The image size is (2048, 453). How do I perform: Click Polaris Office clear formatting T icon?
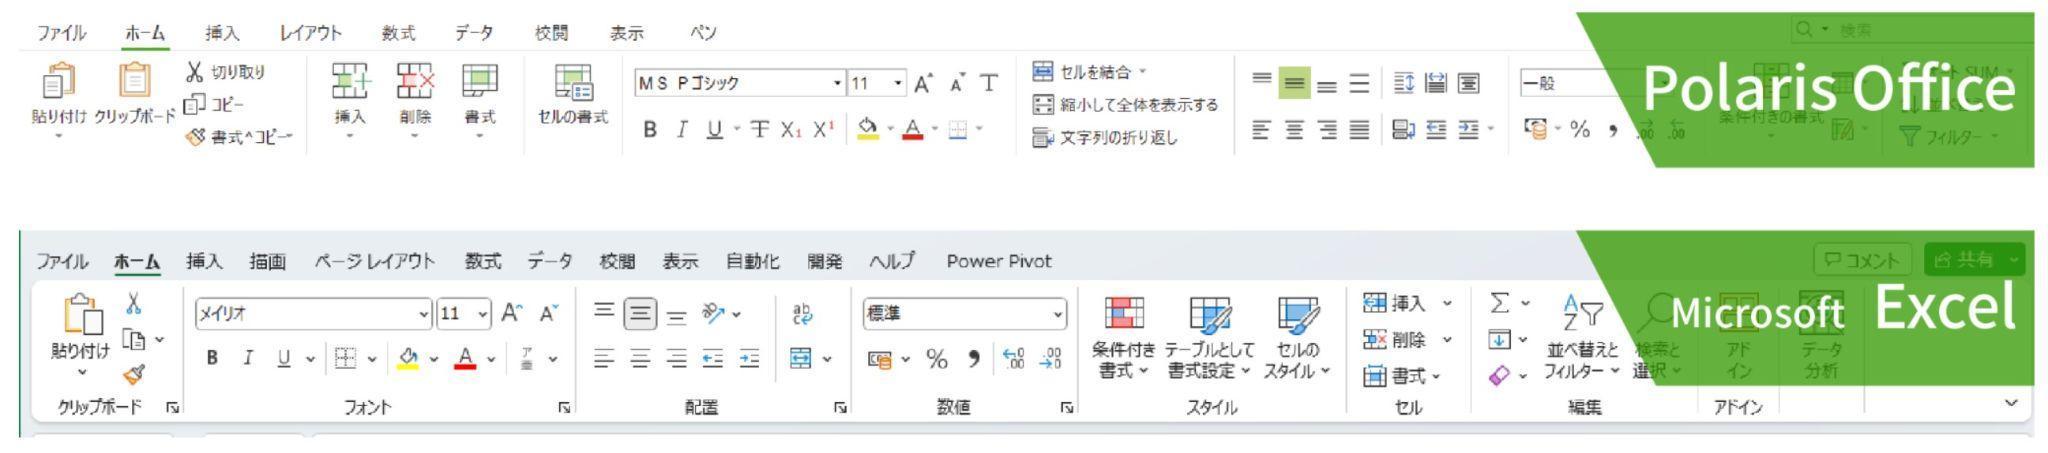pyautogui.click(x=989, y=84)
